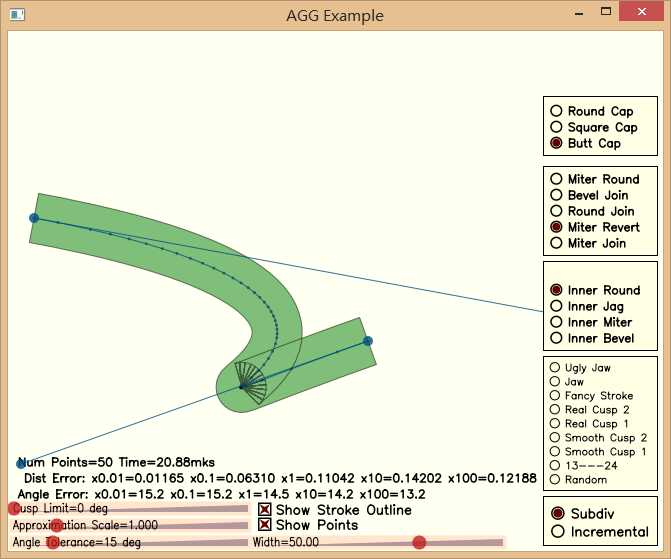Pick the Inner Round option
The image size is (671, 559).
tap(595, 290)
